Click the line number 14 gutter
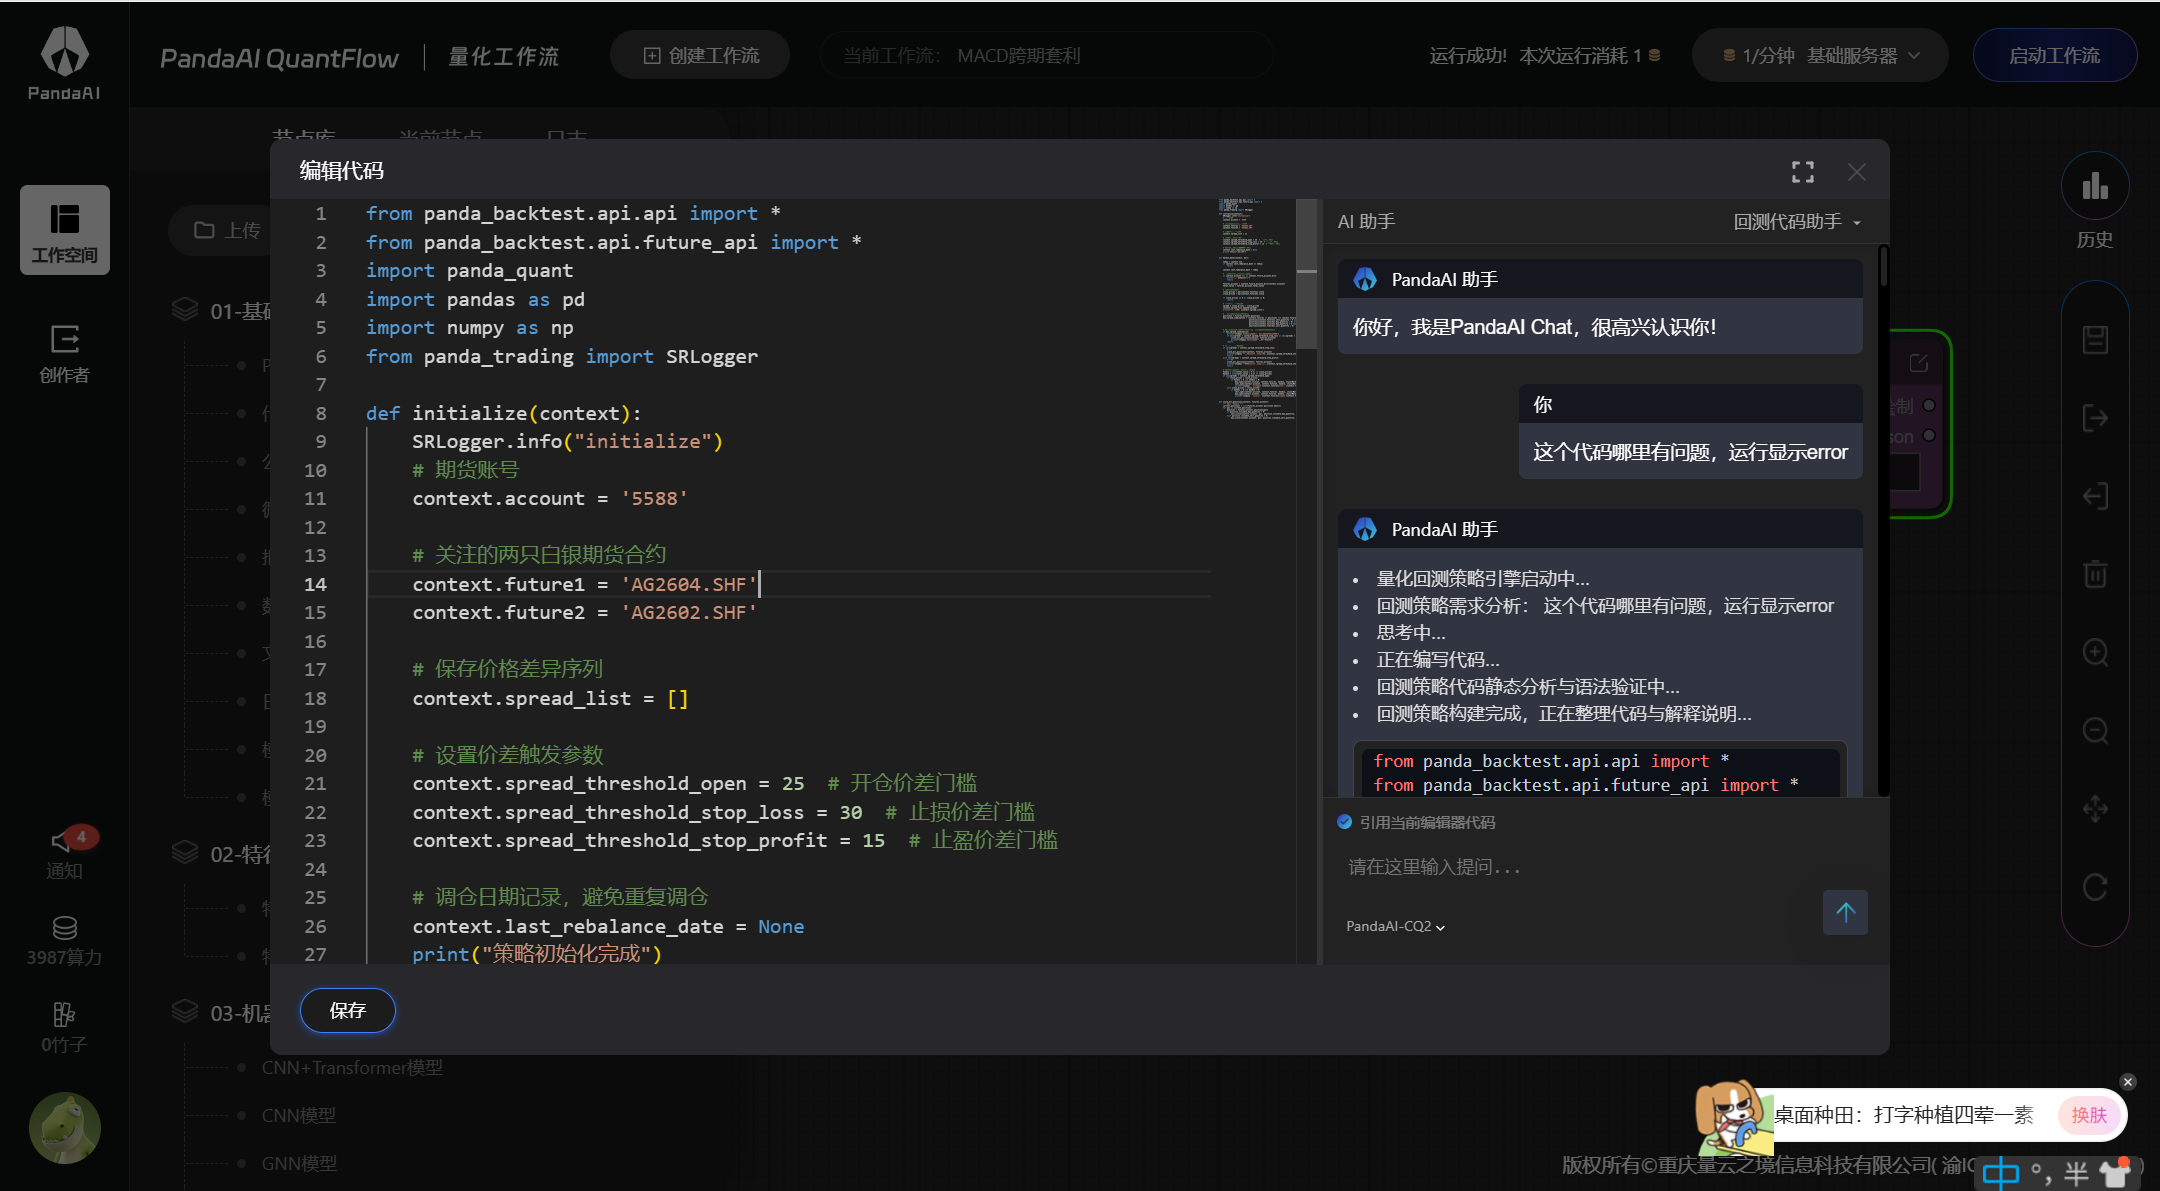Screen dimensions: 2160x1191 pos(315,585)
